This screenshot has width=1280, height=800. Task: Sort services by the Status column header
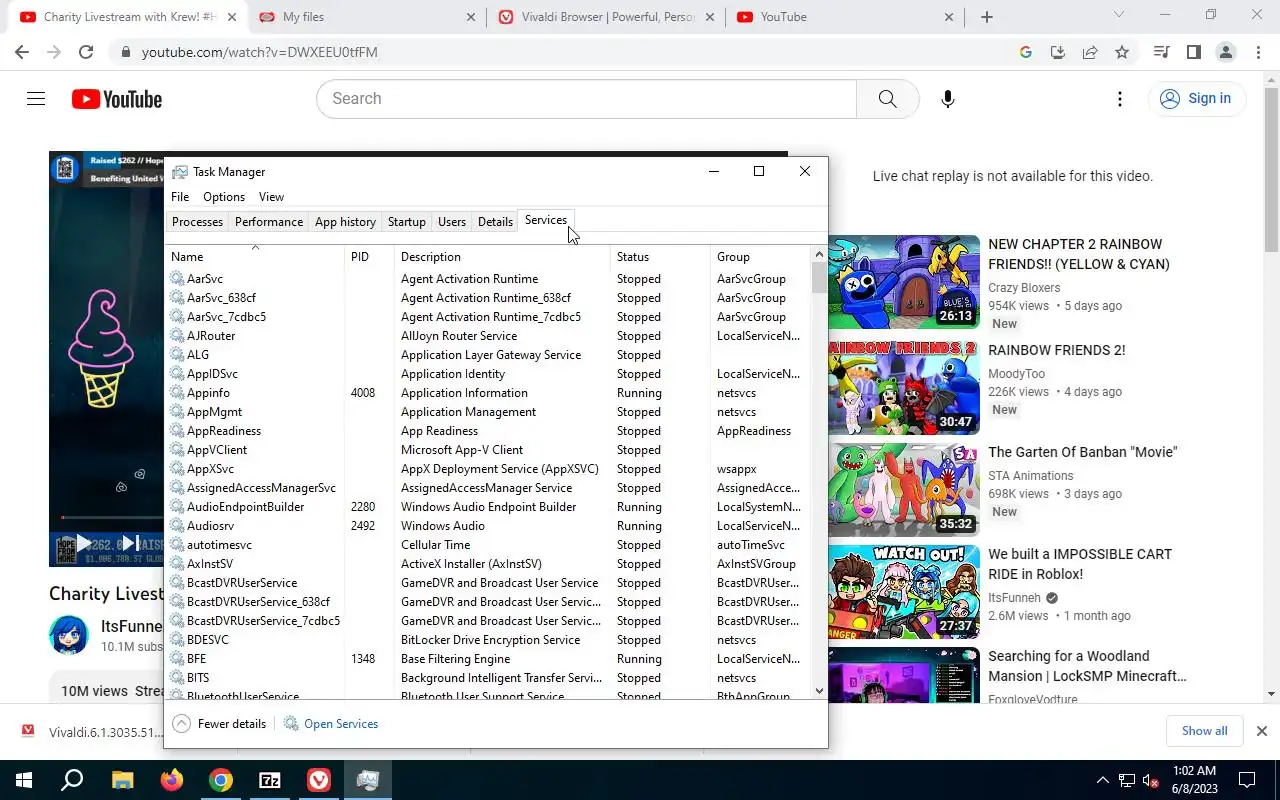660,257
